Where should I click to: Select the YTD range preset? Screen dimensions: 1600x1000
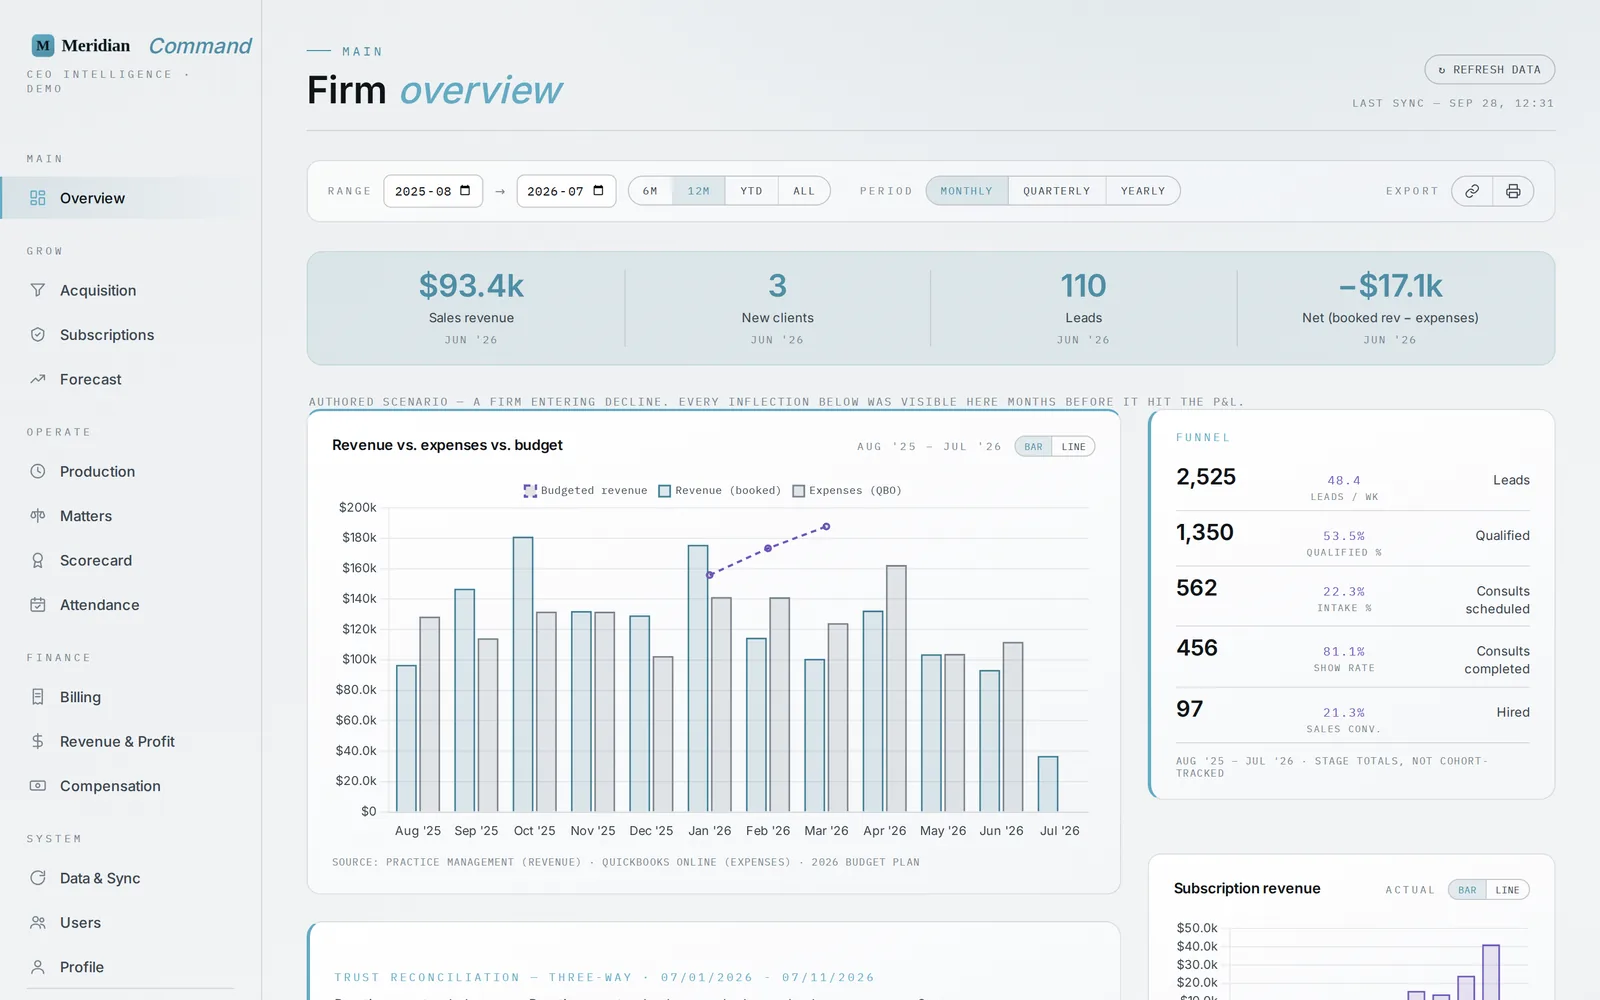pyautogui.click(x=752, y=191)
